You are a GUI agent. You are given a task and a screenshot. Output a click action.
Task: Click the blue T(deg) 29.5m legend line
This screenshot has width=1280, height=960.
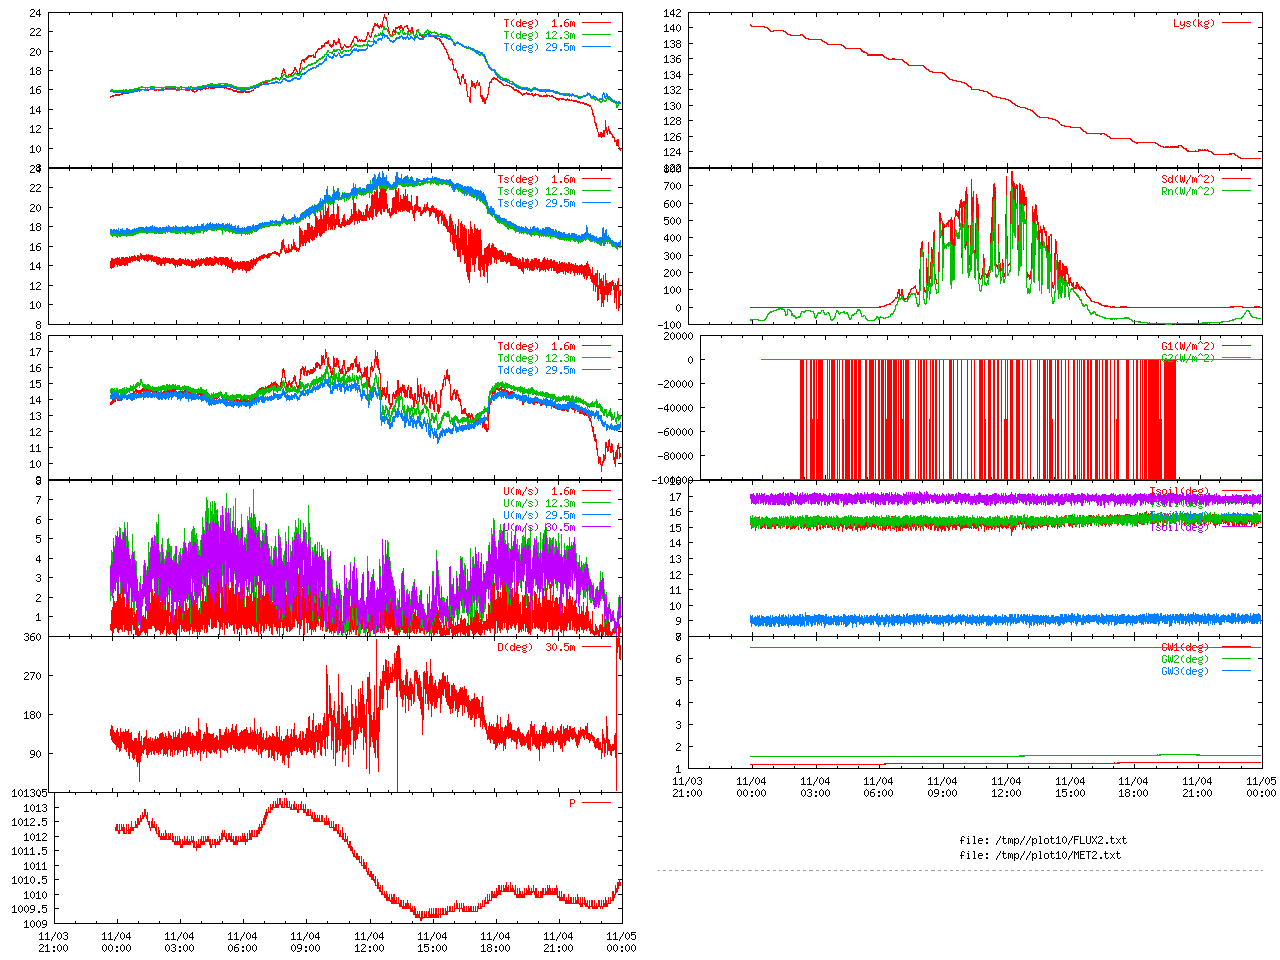coord(596,47)
